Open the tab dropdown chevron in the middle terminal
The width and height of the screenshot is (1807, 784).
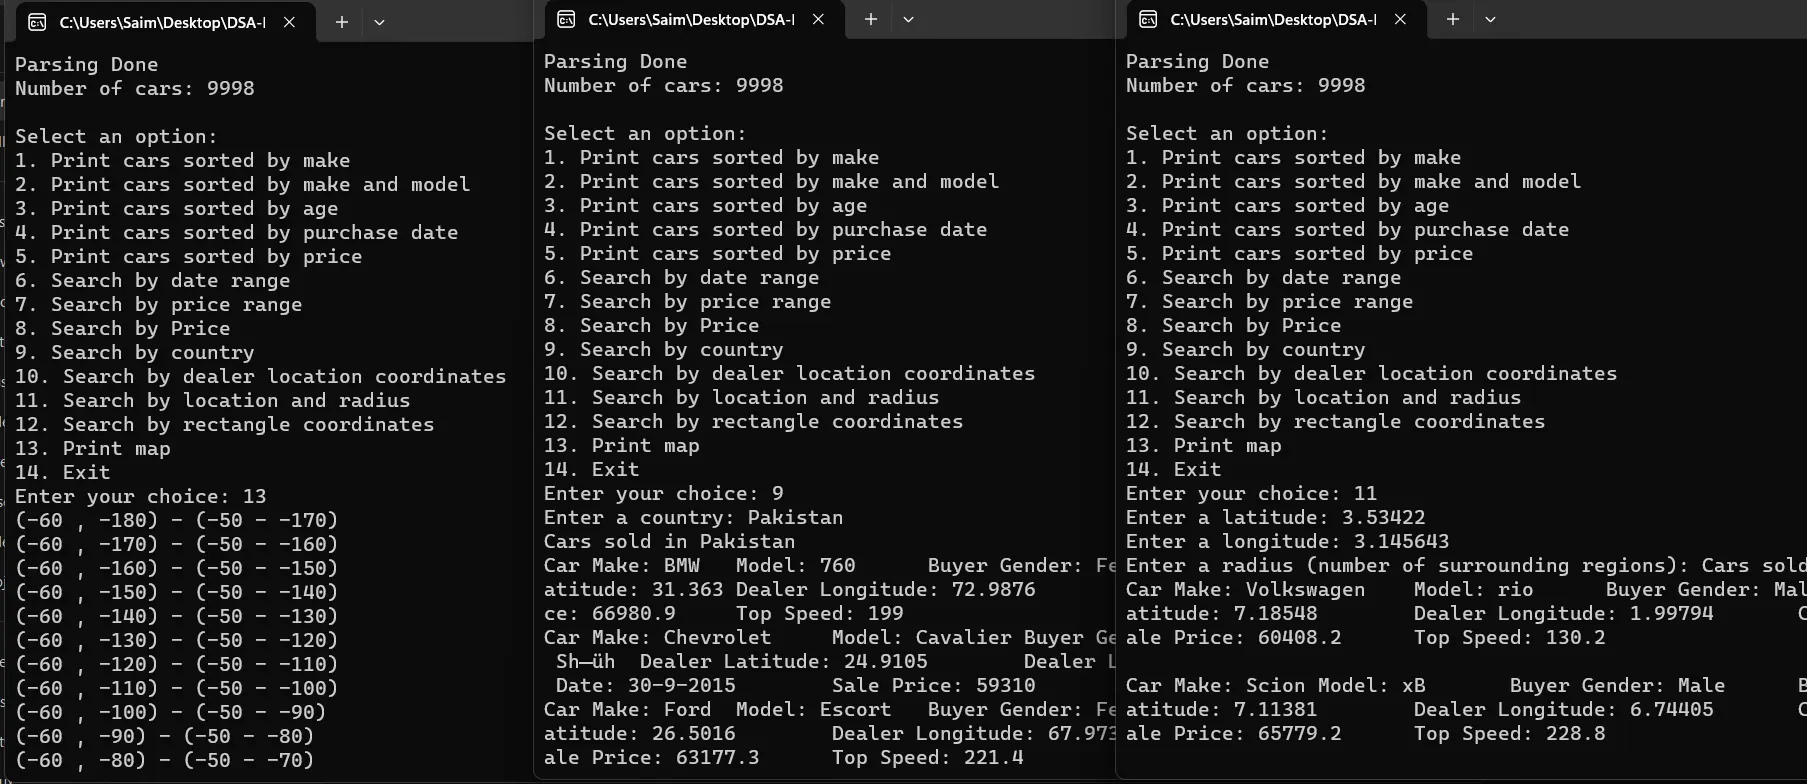908,19
